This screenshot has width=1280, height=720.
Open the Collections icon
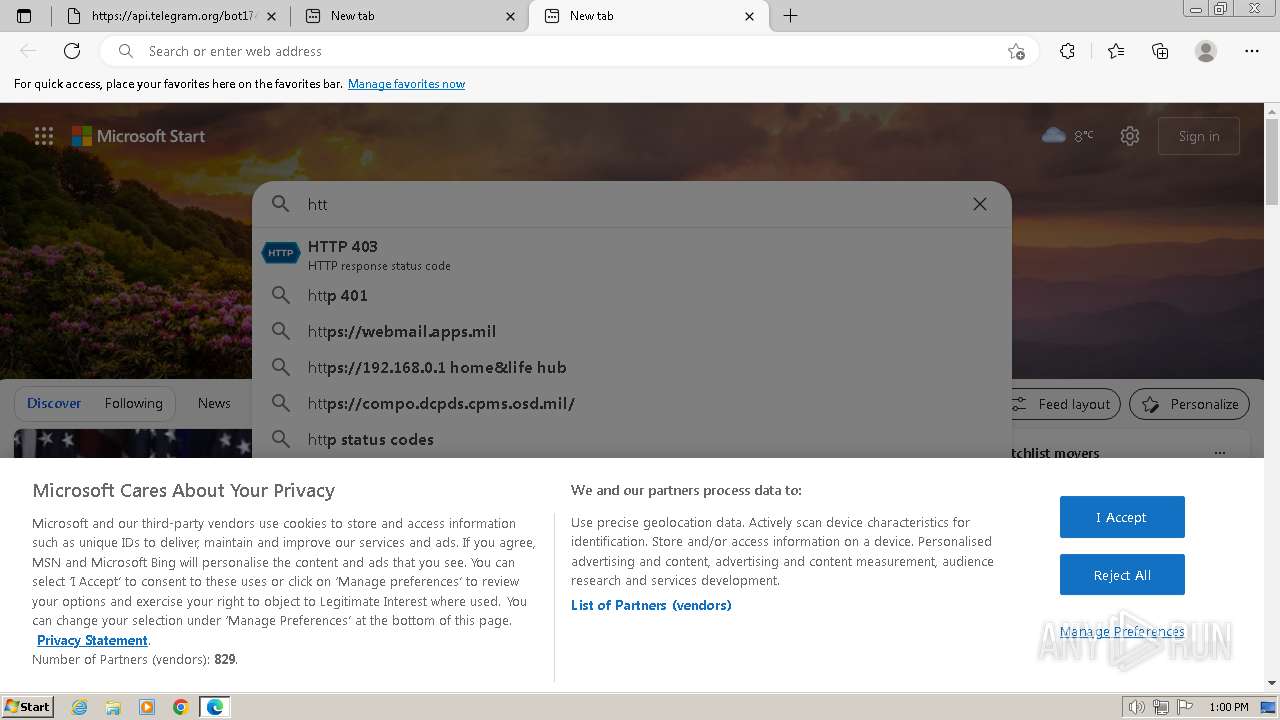1160,51
